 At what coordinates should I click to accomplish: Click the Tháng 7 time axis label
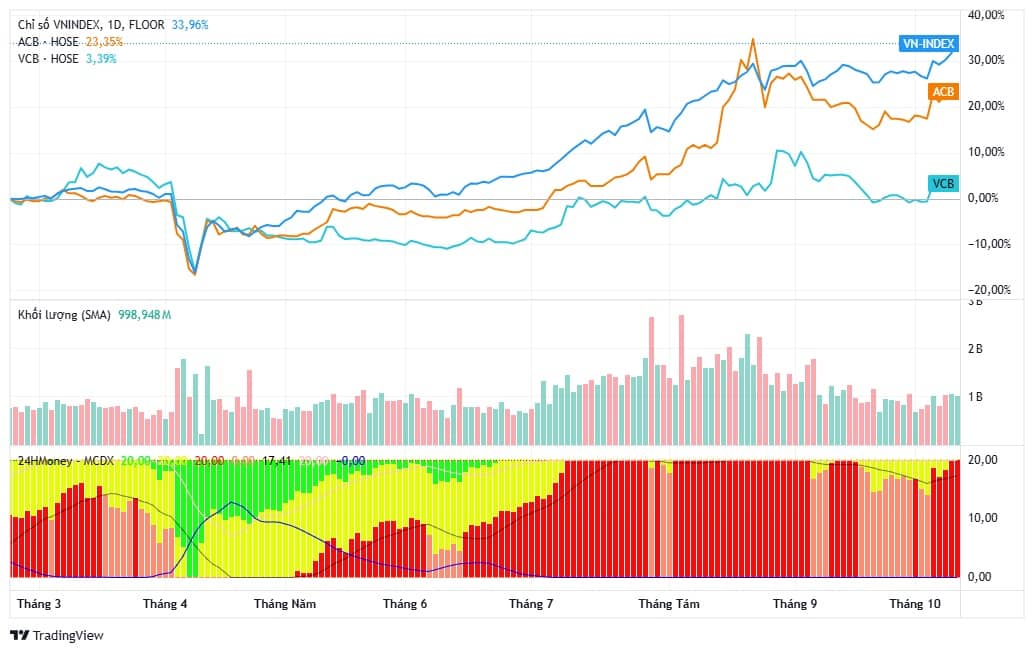coord(531,604)
